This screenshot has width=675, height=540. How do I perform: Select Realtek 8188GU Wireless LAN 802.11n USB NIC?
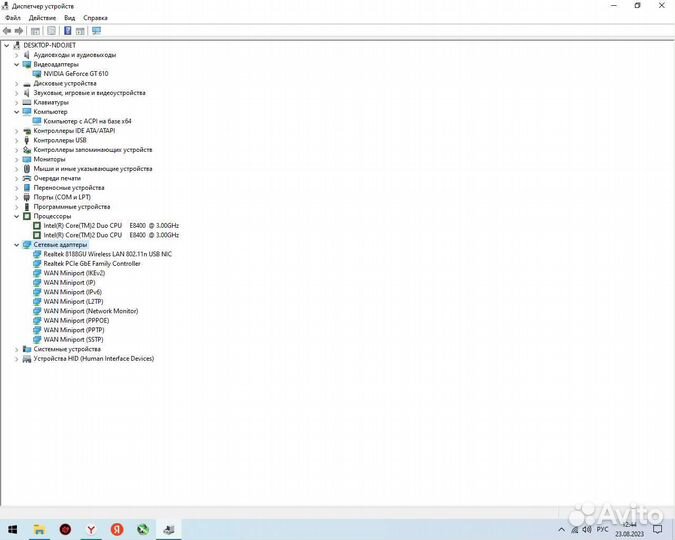[x=108, y=254]
